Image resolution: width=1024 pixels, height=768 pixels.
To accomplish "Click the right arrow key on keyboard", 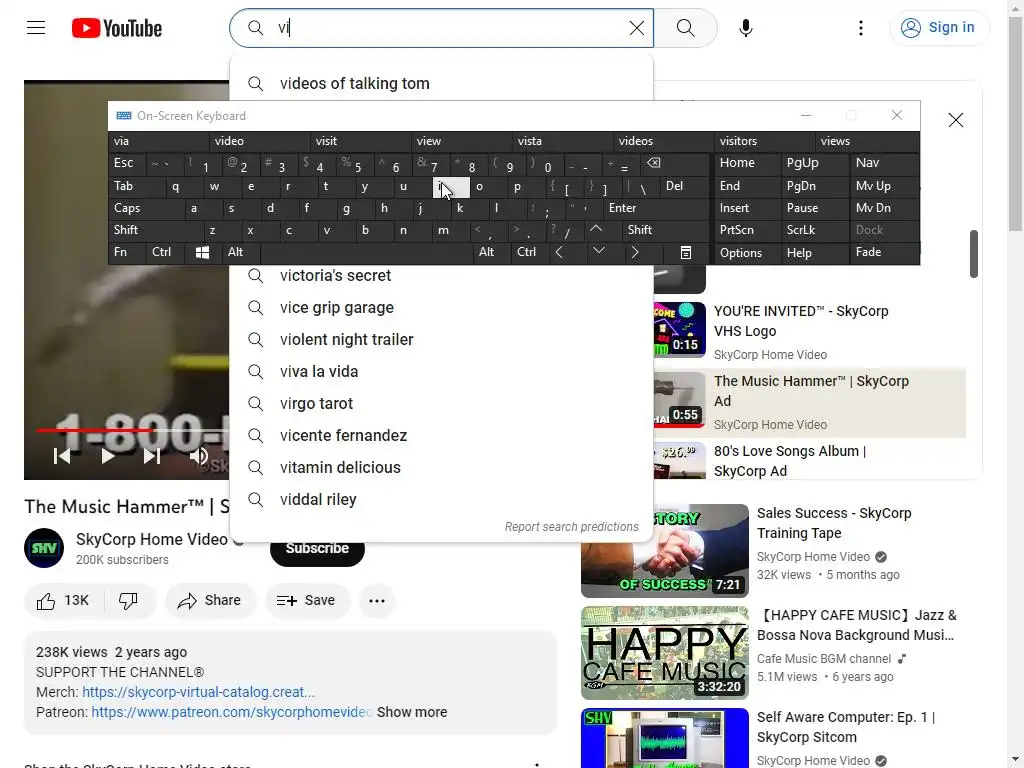I will pos(635,253).
